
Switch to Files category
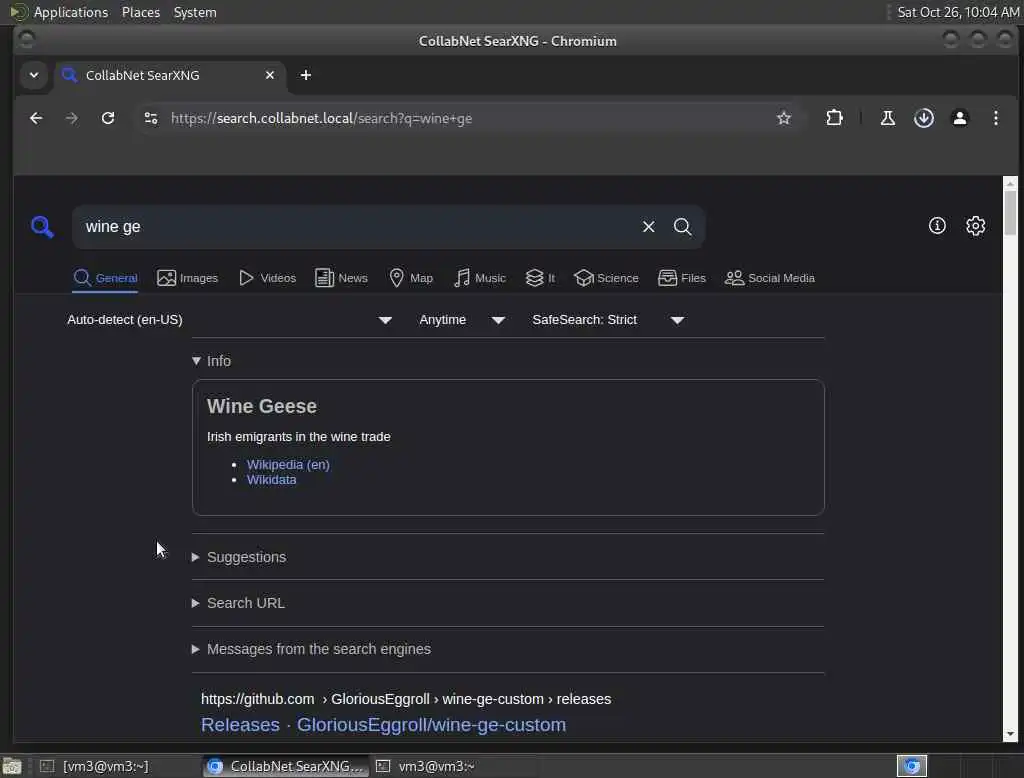[x=682, y=278]
